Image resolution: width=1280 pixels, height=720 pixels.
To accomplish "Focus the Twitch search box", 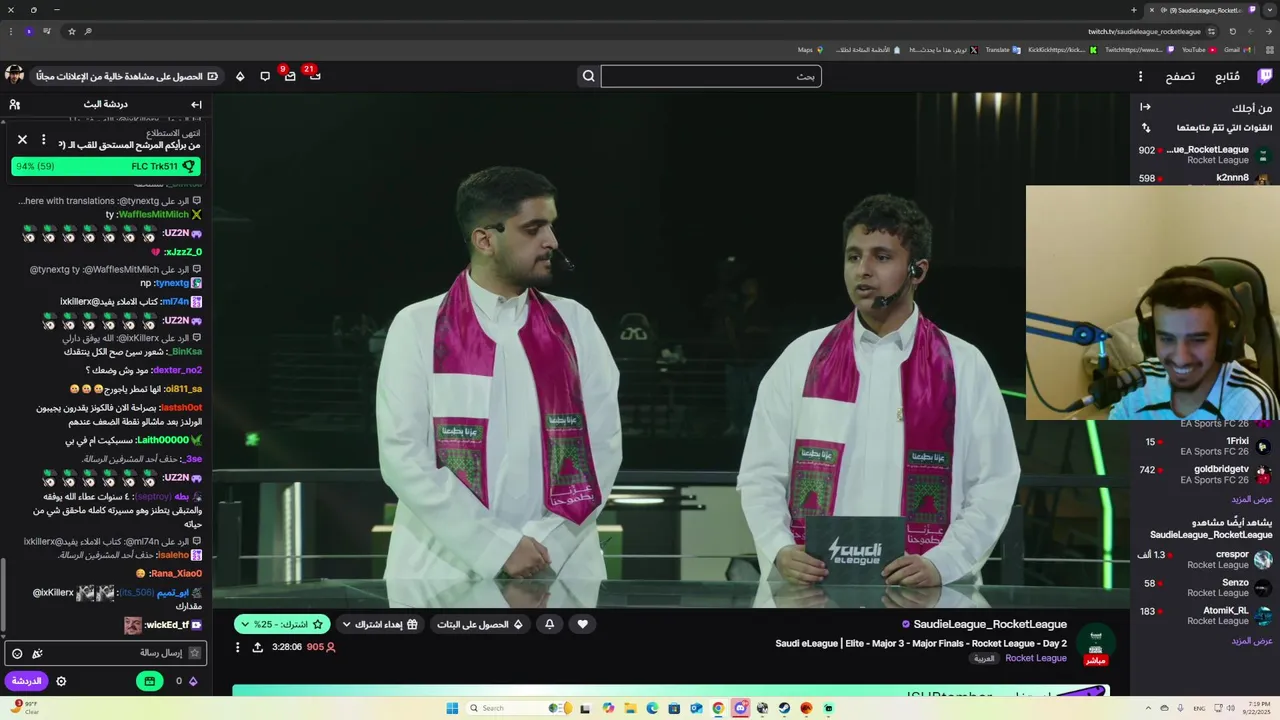I will tap(711, 76).
